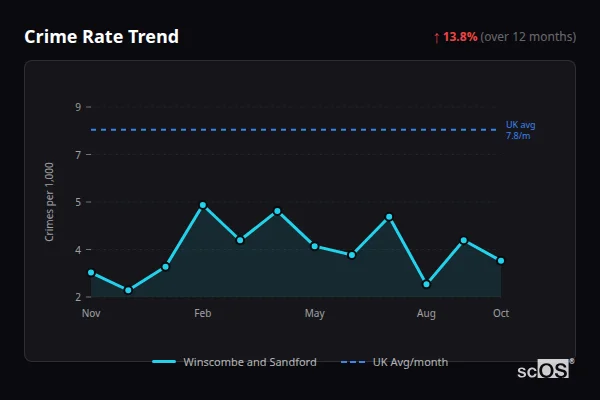The height and width of the screenshot is (400, 600).
Task: Click the y-axis value 2
Action: (x=78, y=297)
